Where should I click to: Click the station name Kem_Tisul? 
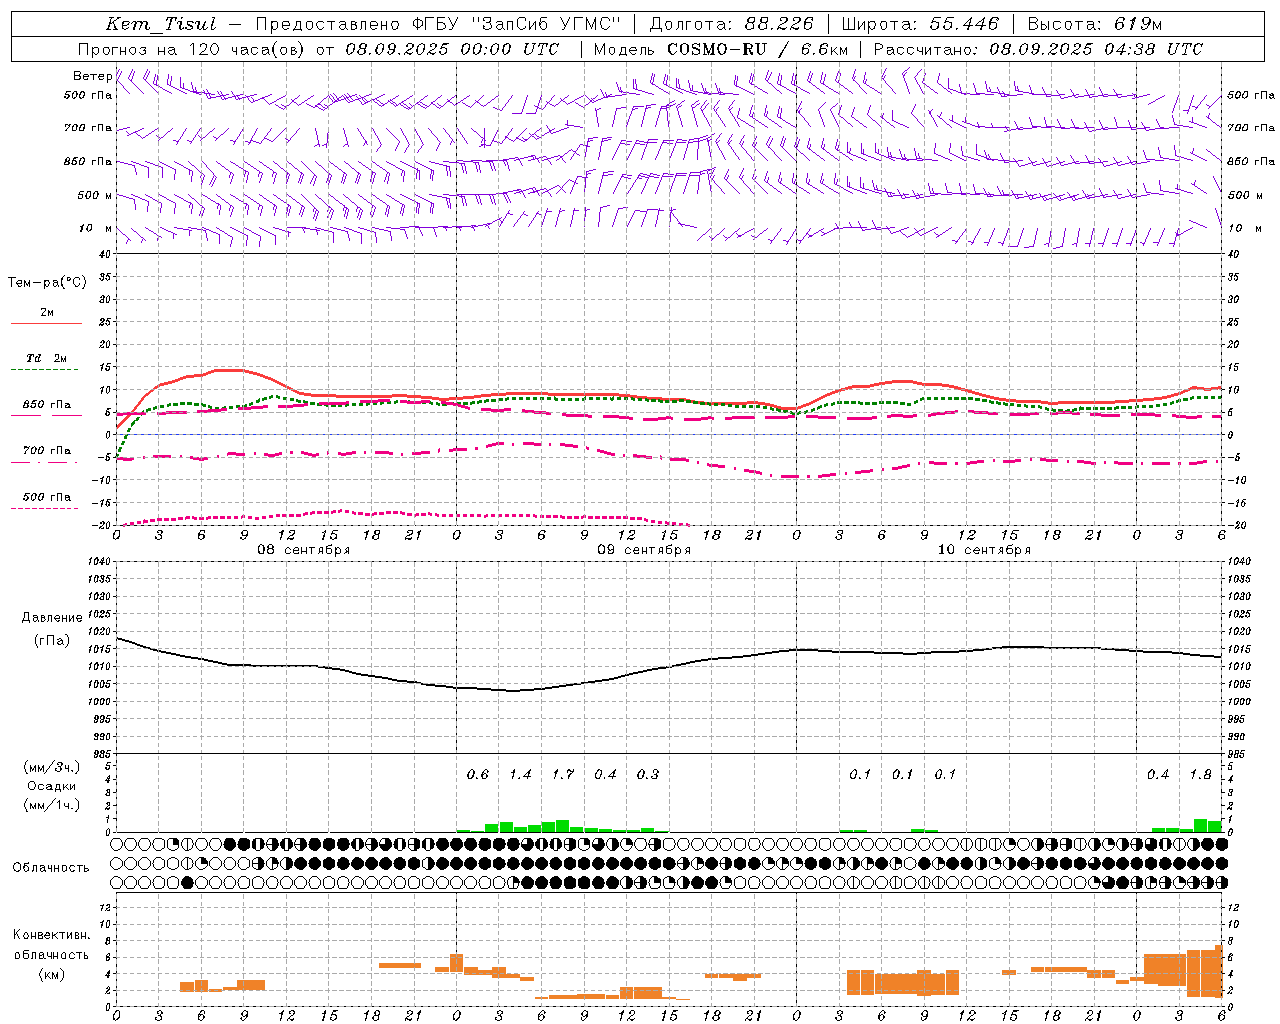click(x=161, y=24)
